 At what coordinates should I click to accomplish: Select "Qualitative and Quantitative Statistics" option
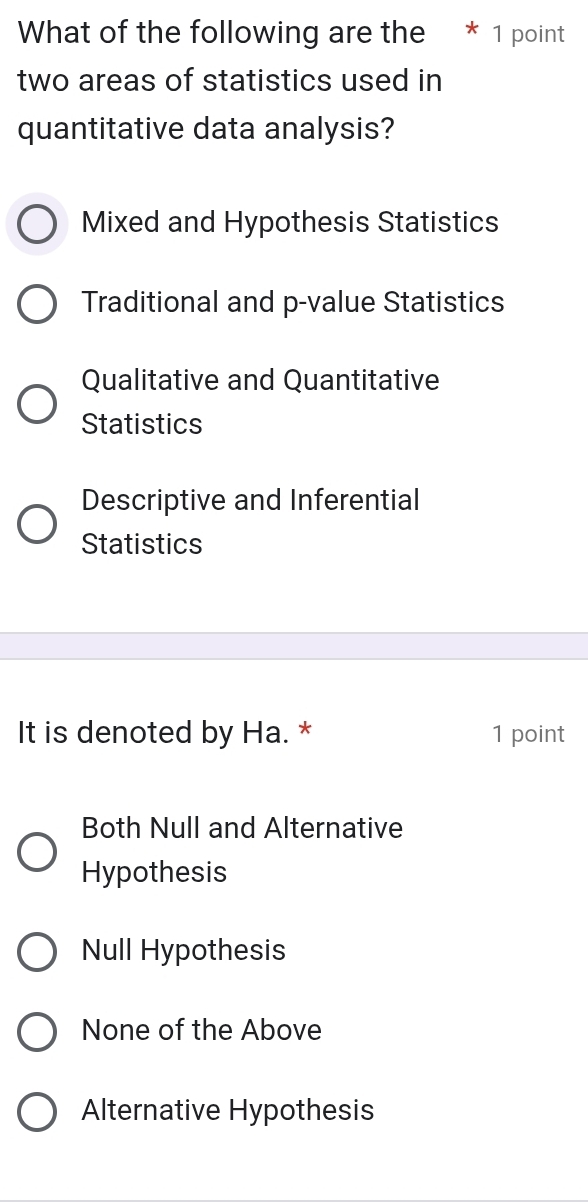click(37, 403)
